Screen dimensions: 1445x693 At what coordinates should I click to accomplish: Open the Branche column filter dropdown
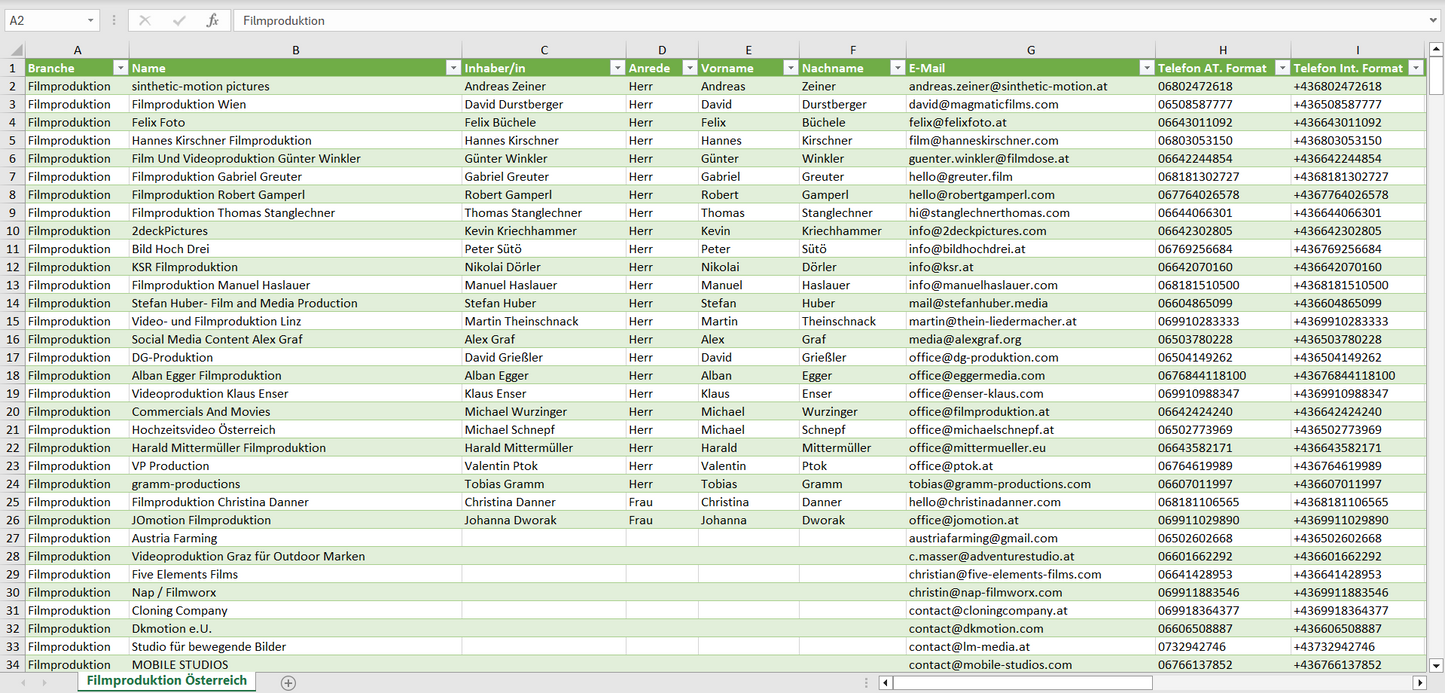[x=120, y=68]
